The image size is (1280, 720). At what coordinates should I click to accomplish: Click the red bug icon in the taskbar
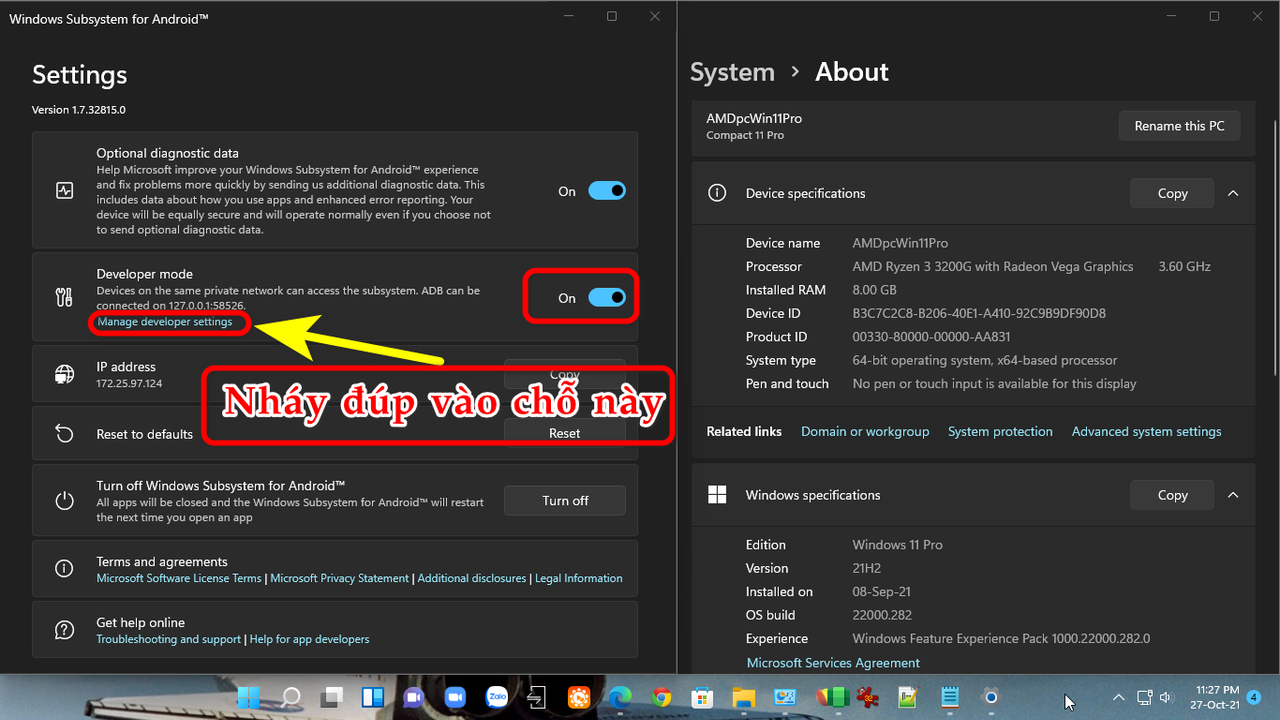tap(867, 697)
